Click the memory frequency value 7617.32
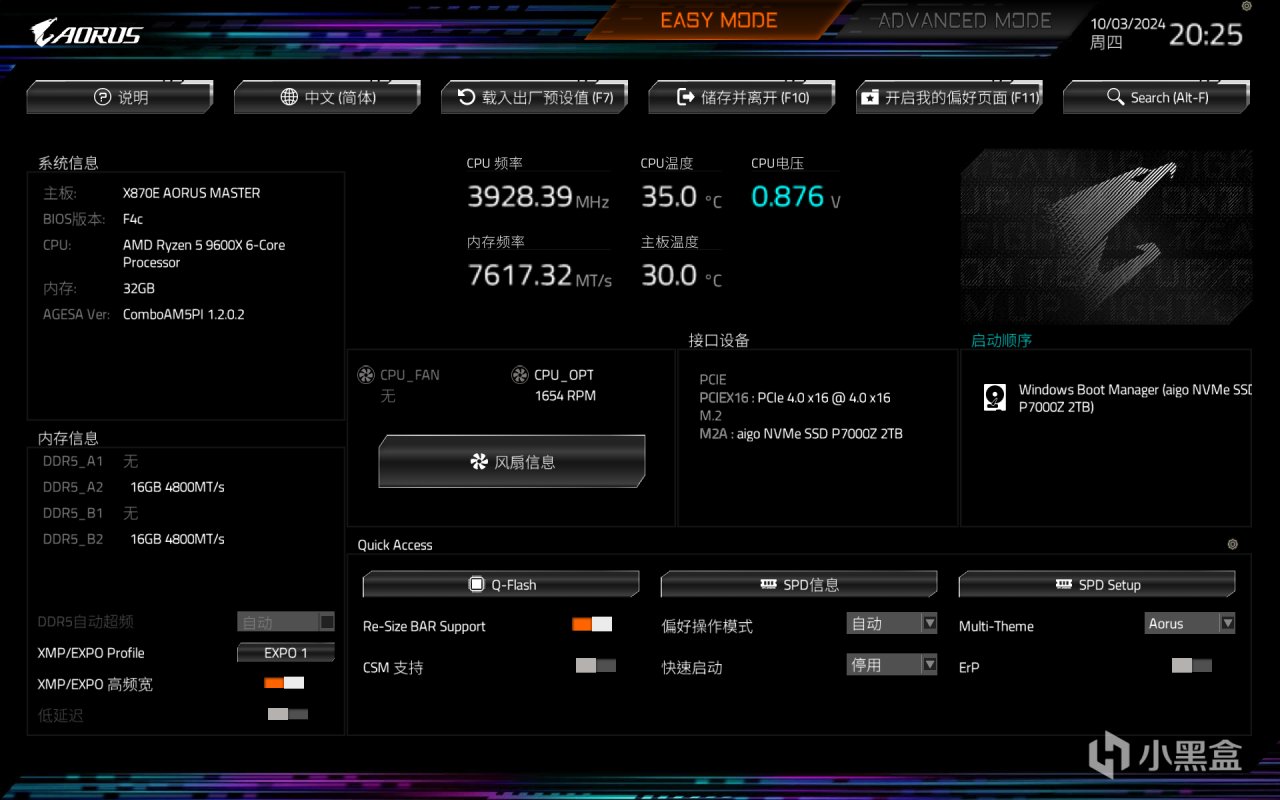Viewport: 1280px width, 800px height. [520, 275]
